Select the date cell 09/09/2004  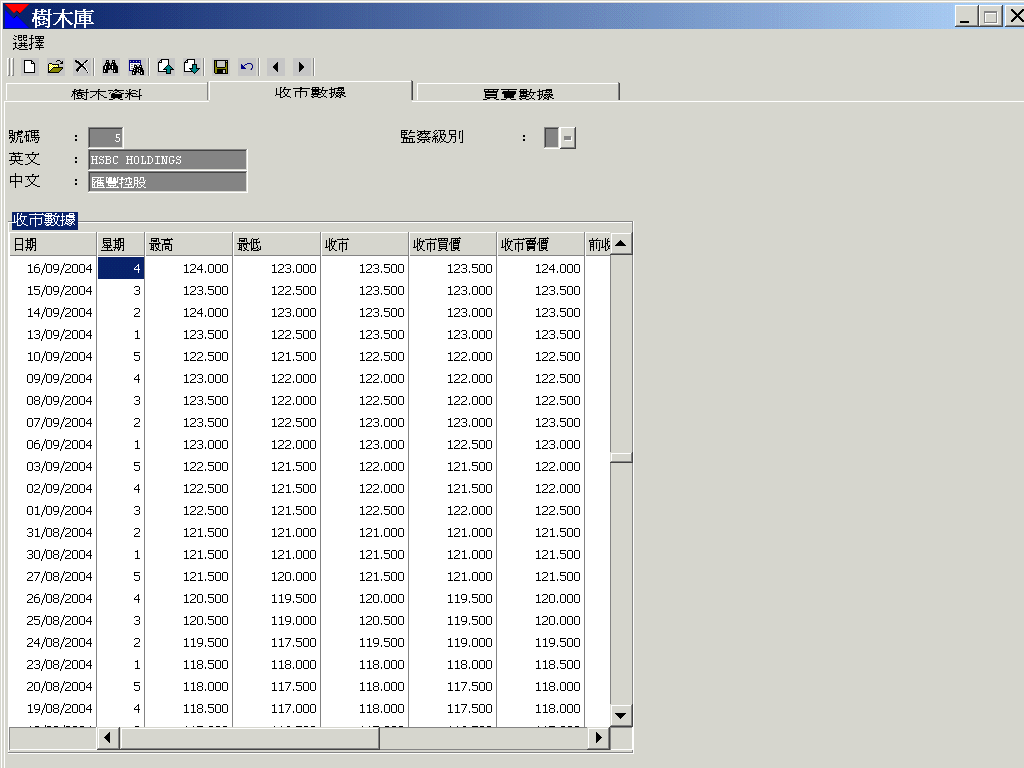pos(53,379)
